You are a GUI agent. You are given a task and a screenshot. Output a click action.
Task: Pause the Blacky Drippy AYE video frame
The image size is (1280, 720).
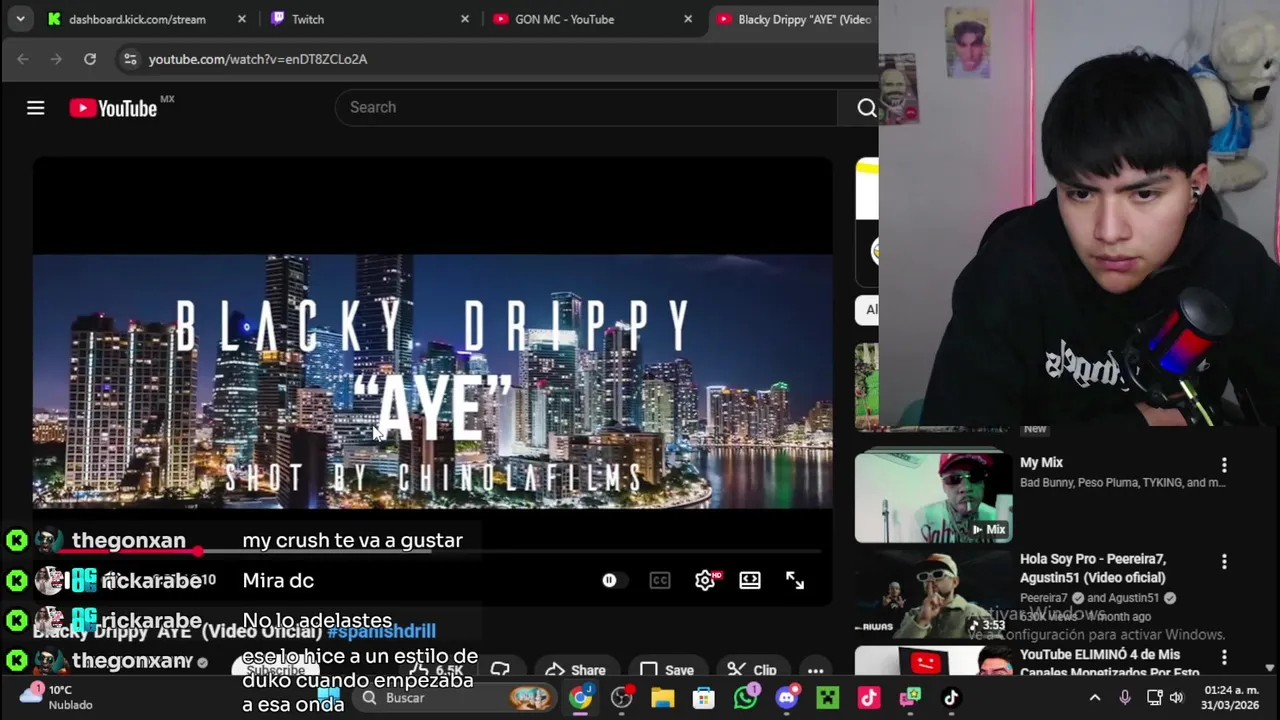(433, 380)
